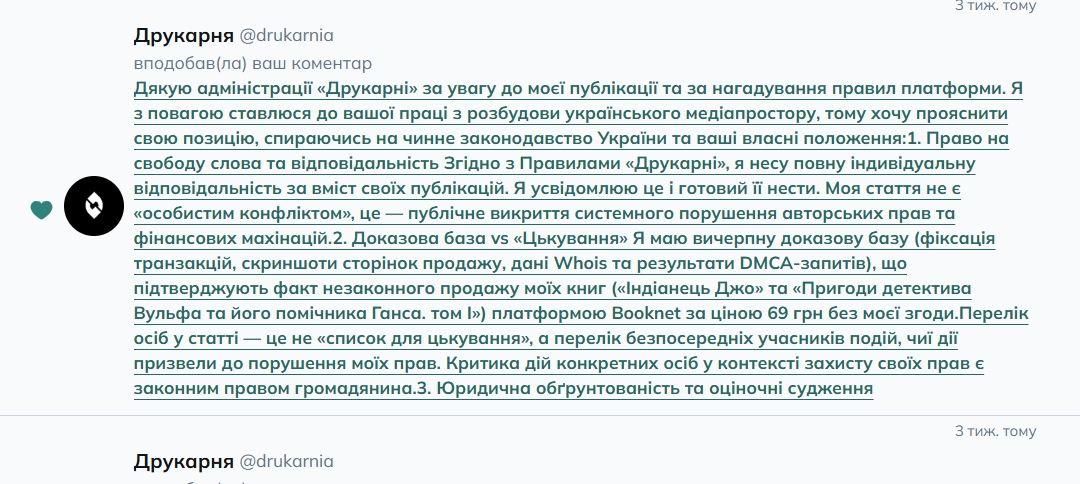Viewport: 1080px width, 484px height.
Task: Click the first @drukarnia handle
Action: 286,37
